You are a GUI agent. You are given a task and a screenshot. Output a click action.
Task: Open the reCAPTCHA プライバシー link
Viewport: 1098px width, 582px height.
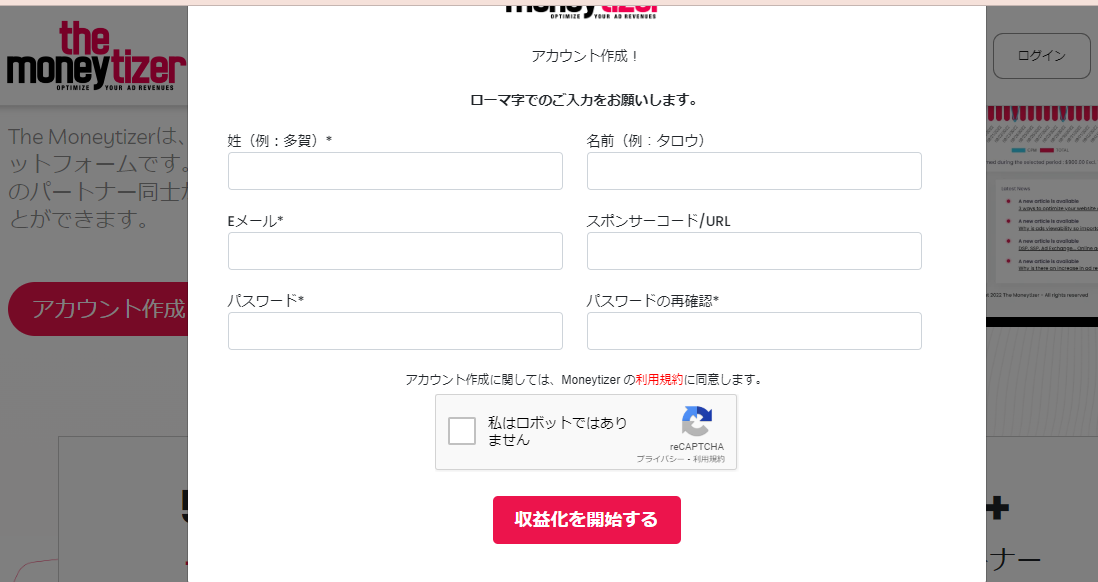pyautogui.click(x=660, y=459)
